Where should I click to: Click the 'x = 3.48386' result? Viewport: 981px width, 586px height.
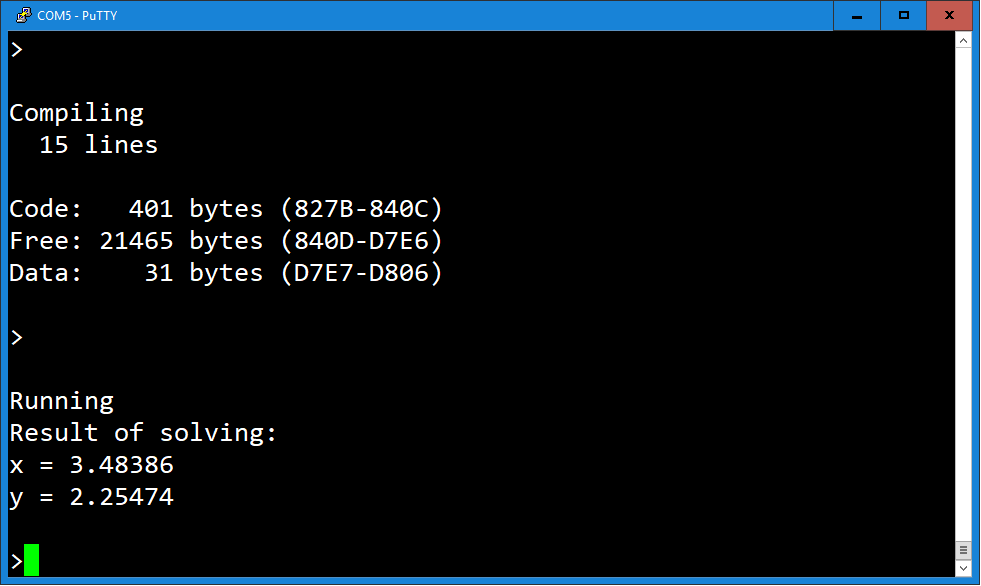(91, 465)
